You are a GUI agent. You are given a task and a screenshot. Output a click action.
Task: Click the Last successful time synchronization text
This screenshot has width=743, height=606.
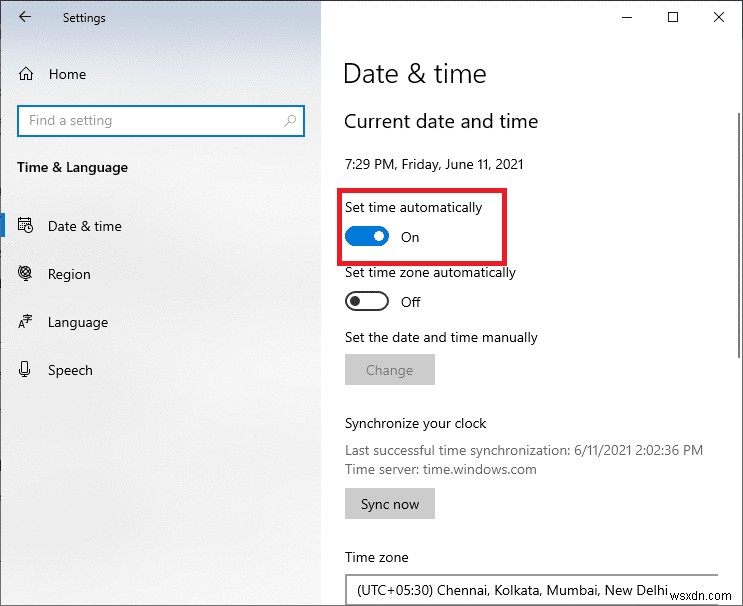(524, 450)
